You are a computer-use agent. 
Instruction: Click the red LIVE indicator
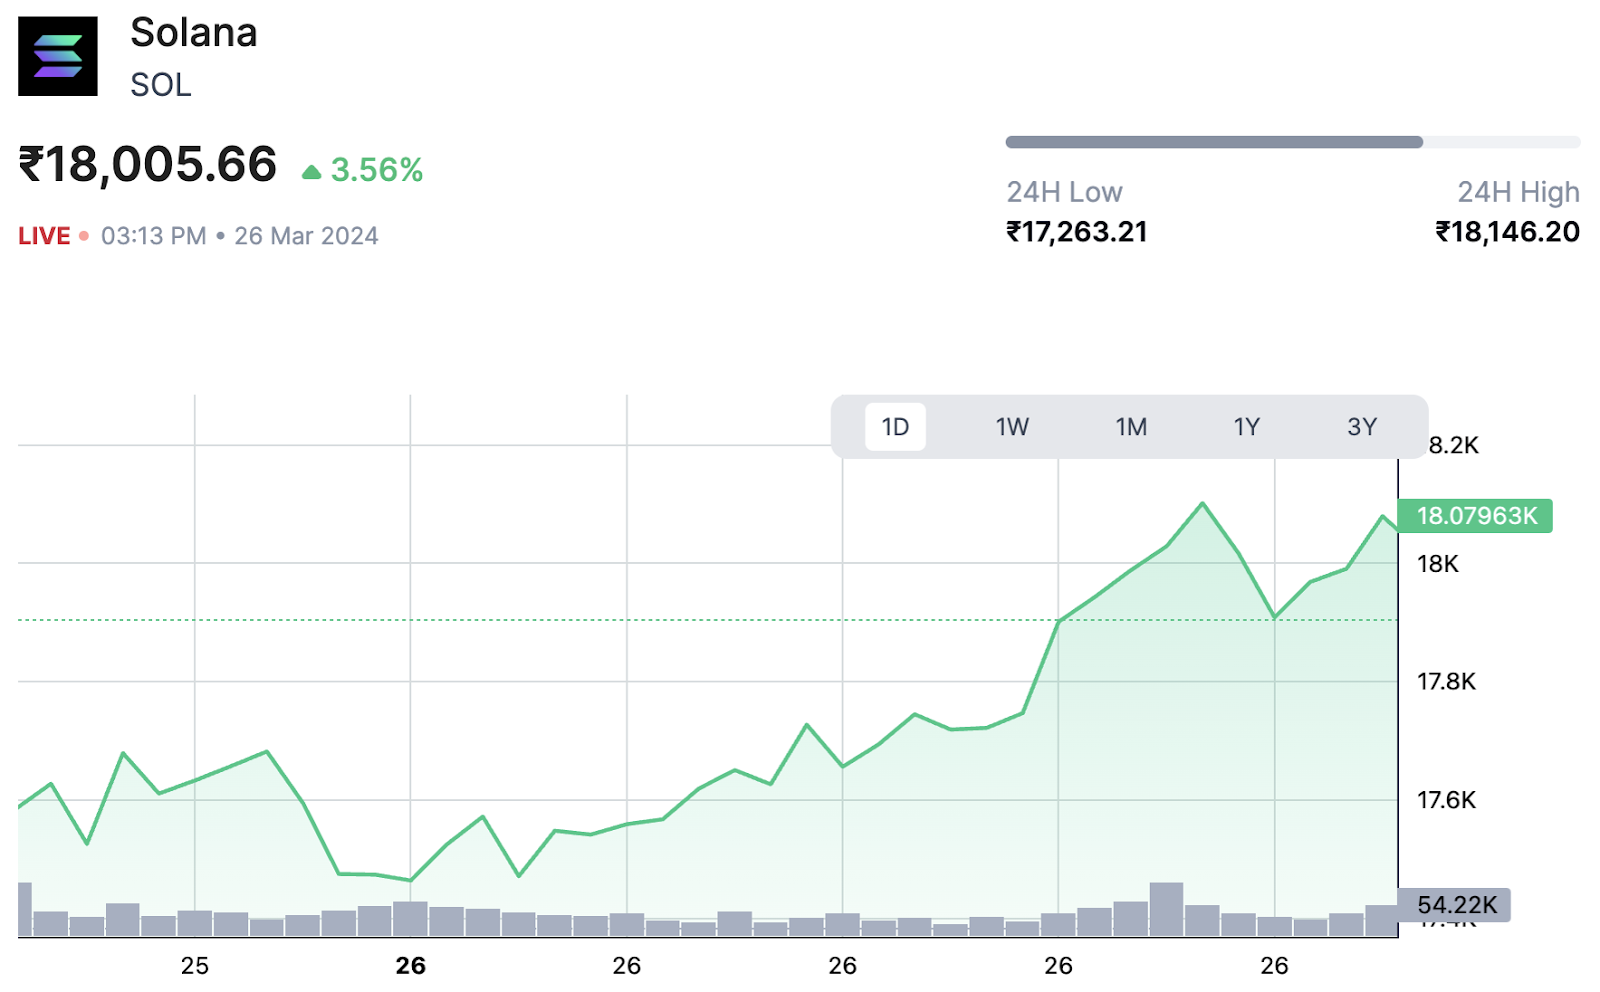[44, 236]
